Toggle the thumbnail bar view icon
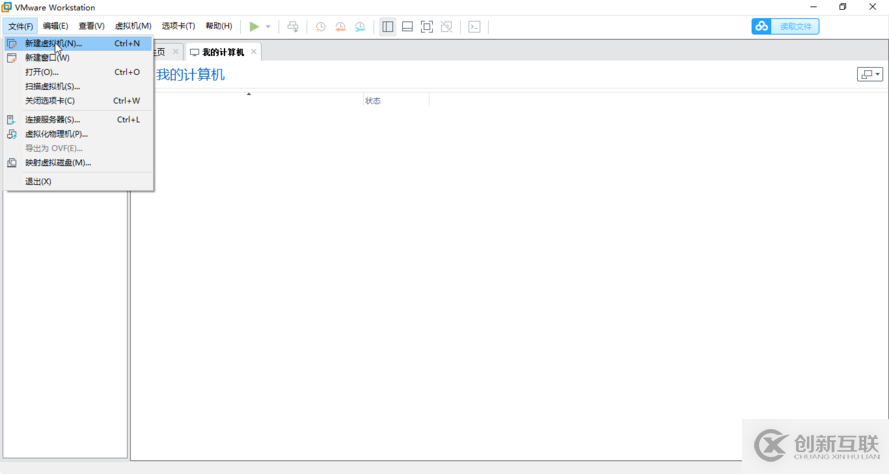The image size is (889, 474). [x=407, y=27]
